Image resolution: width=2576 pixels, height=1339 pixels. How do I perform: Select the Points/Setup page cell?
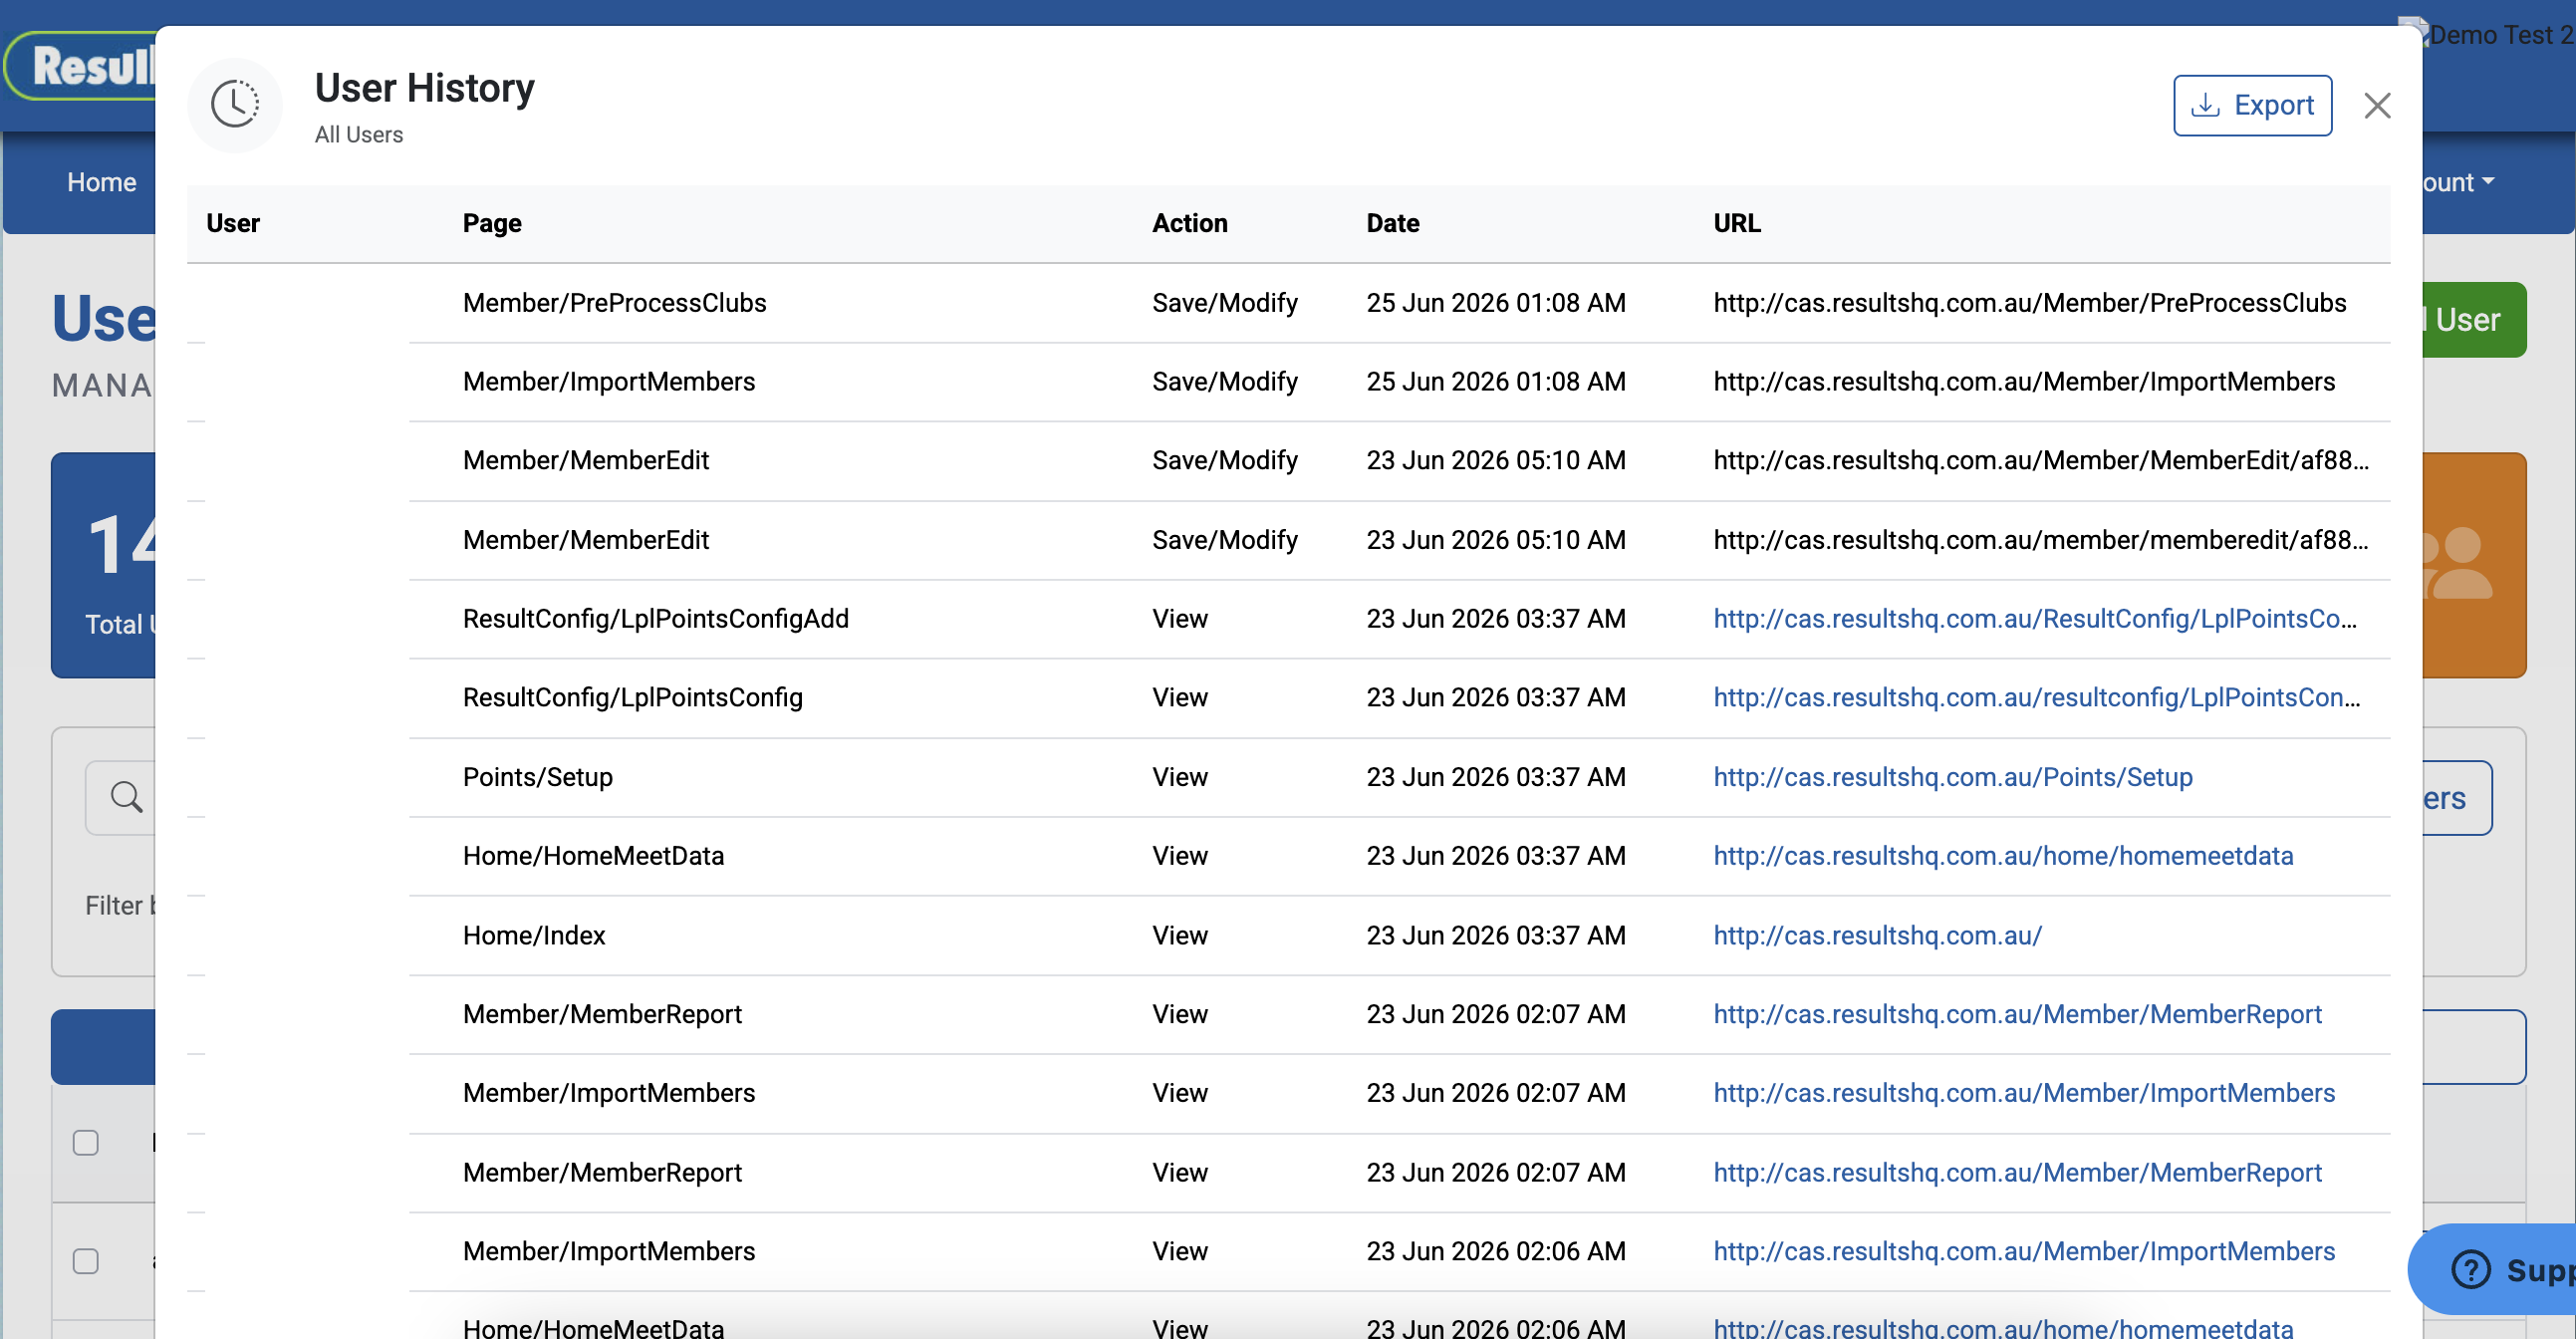click(x=537, y=777)
